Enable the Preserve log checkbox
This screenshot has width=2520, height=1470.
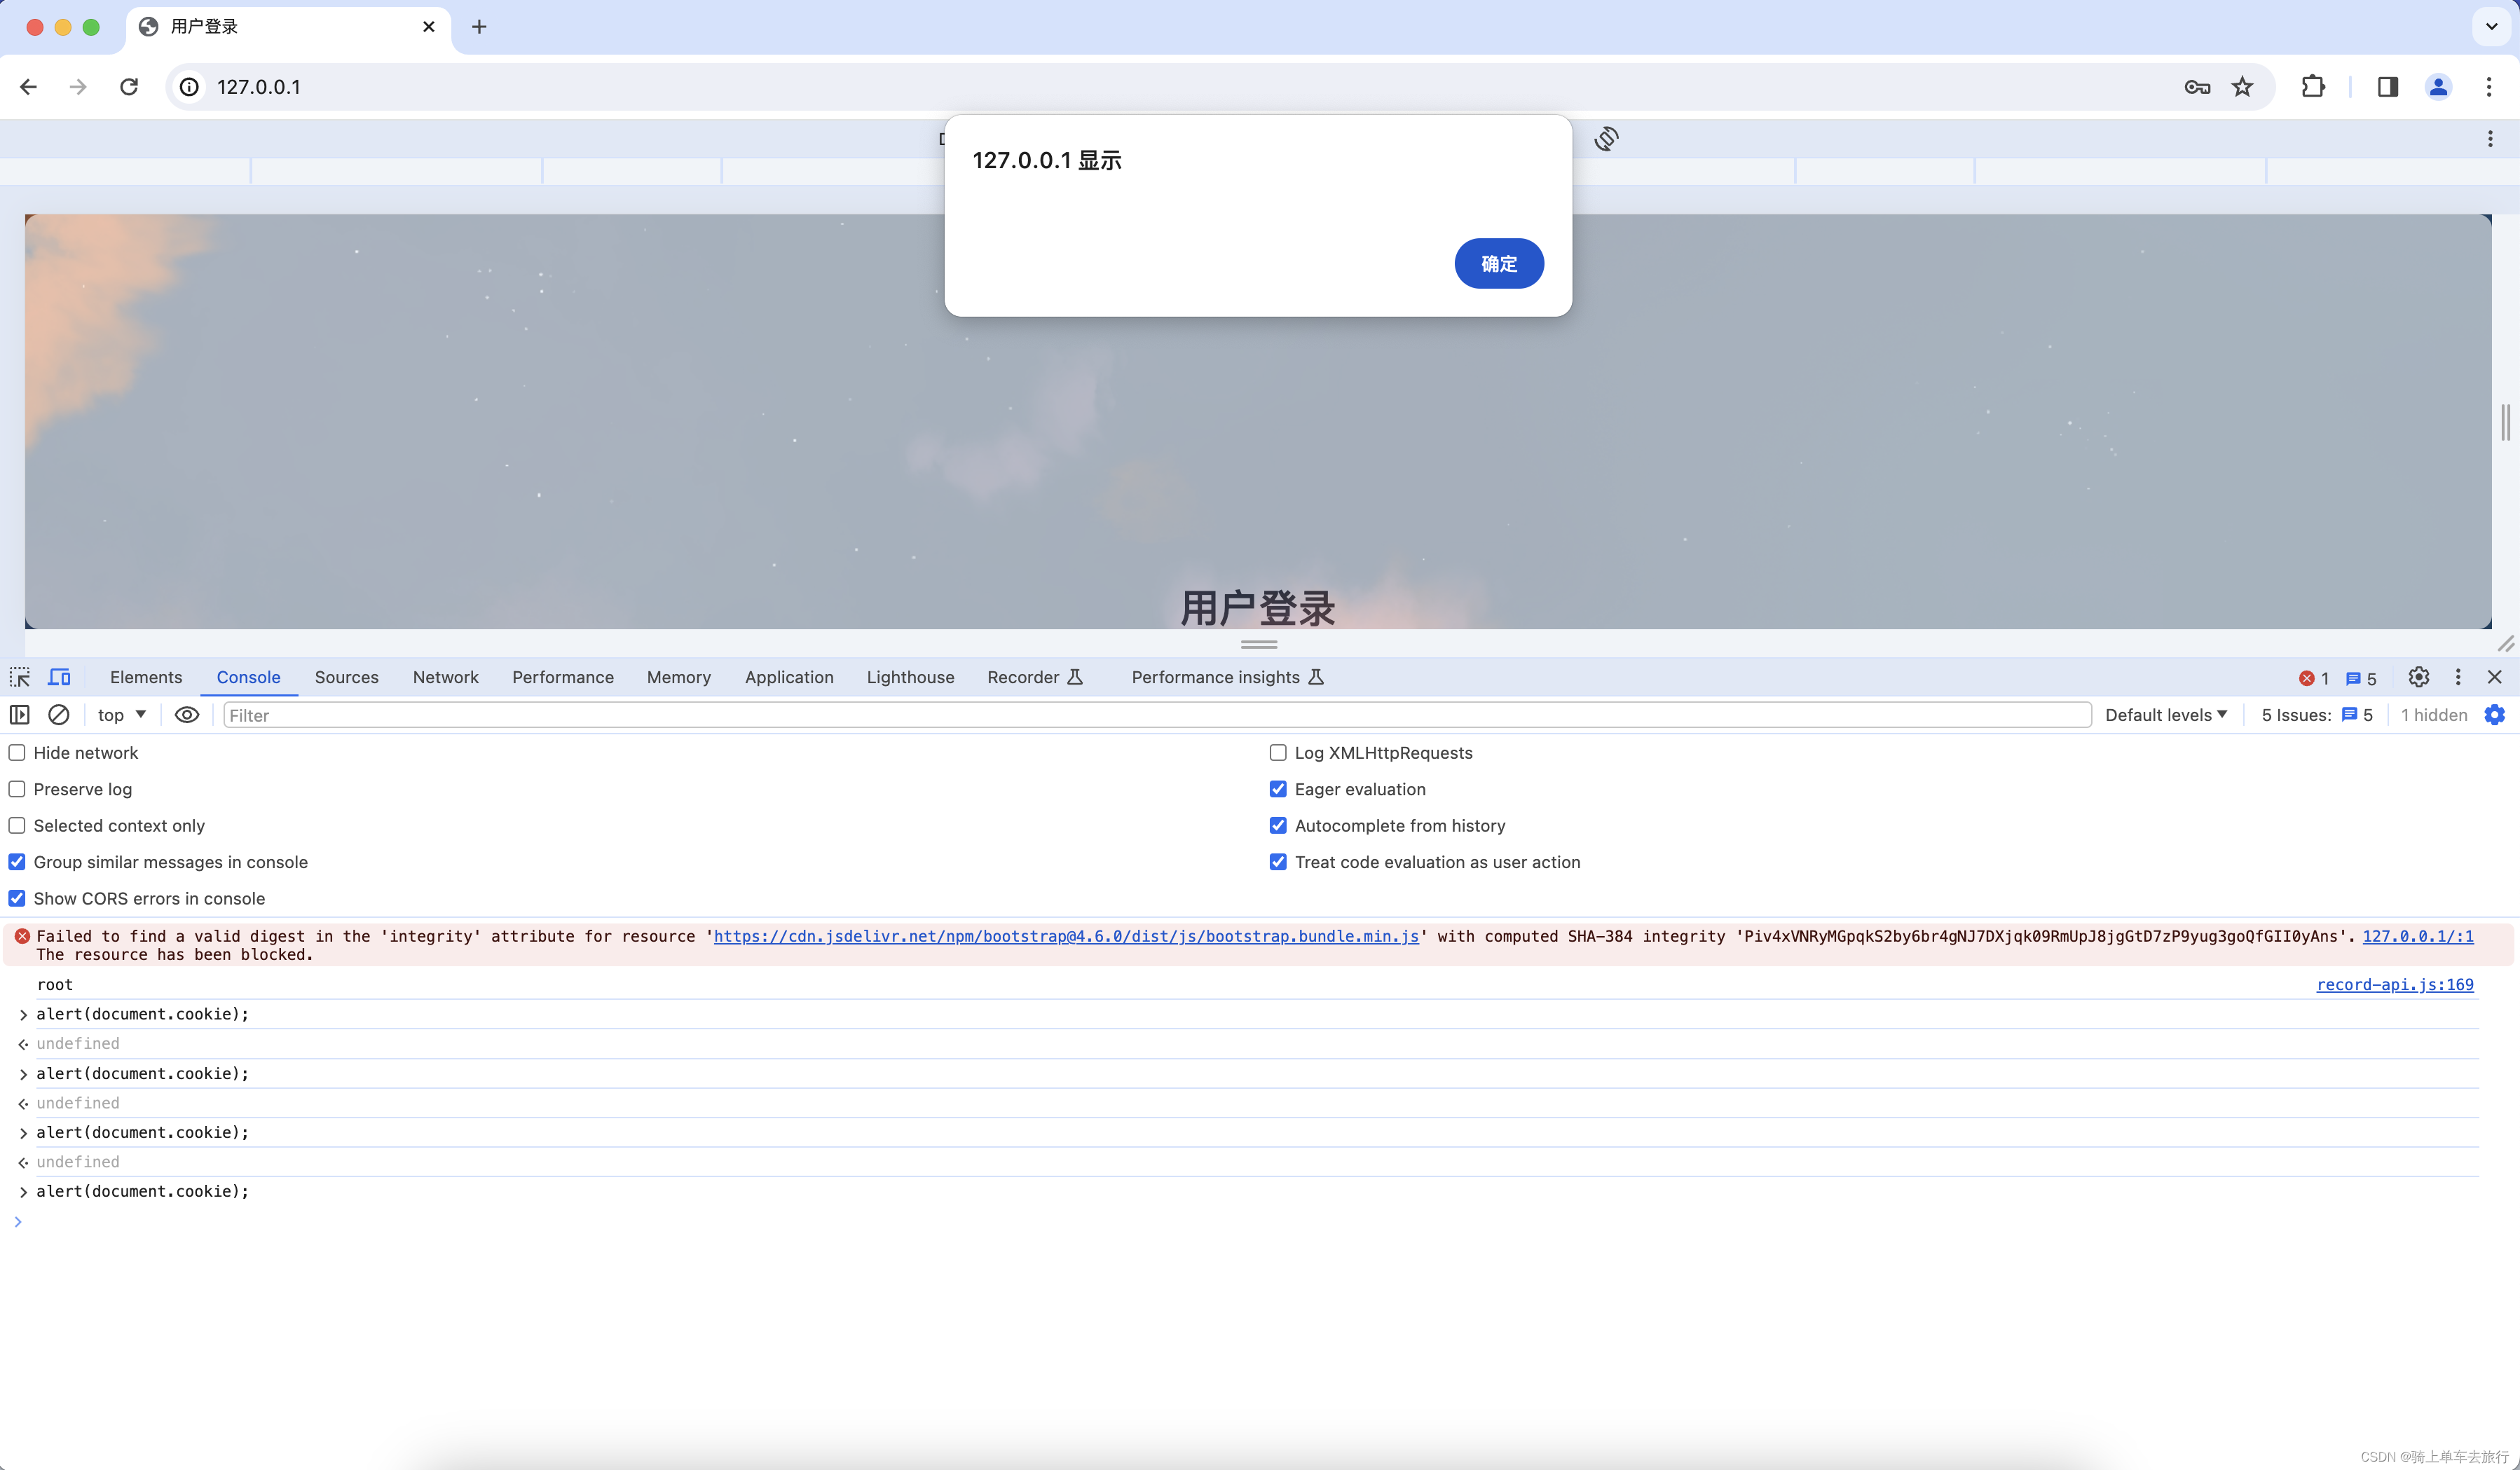pos(17,789)
